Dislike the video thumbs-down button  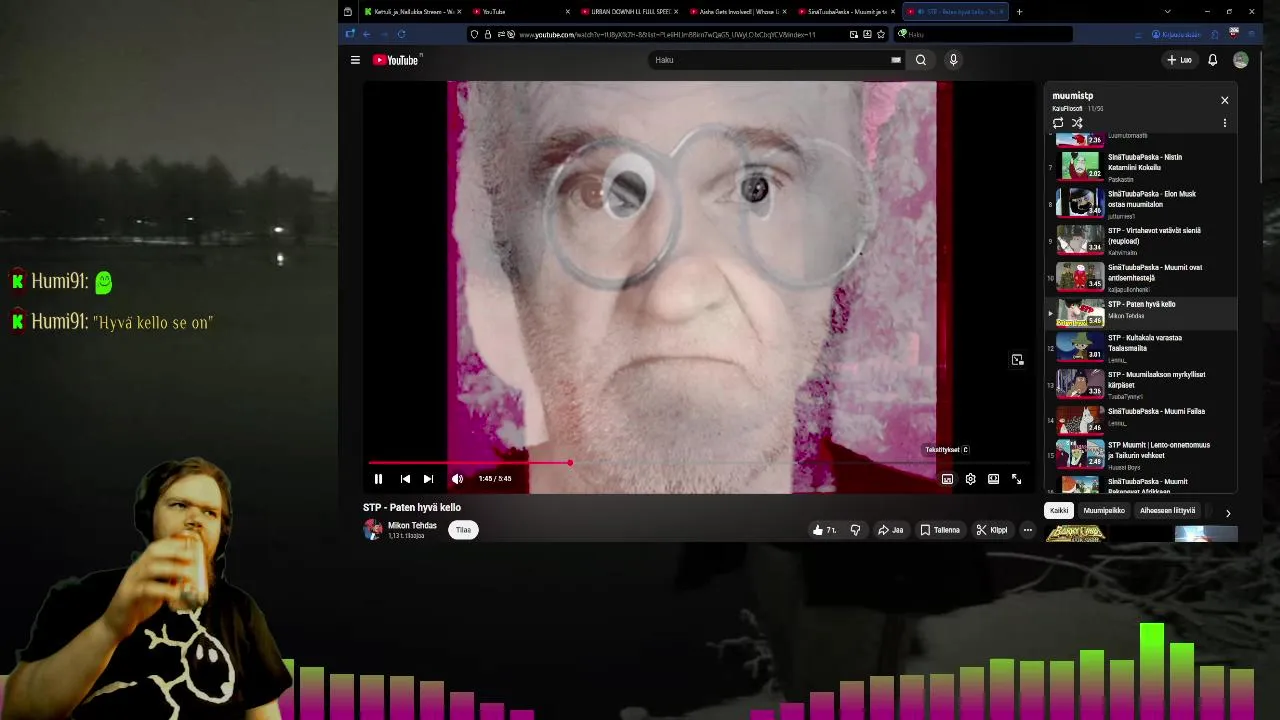[x=855, y=530]
